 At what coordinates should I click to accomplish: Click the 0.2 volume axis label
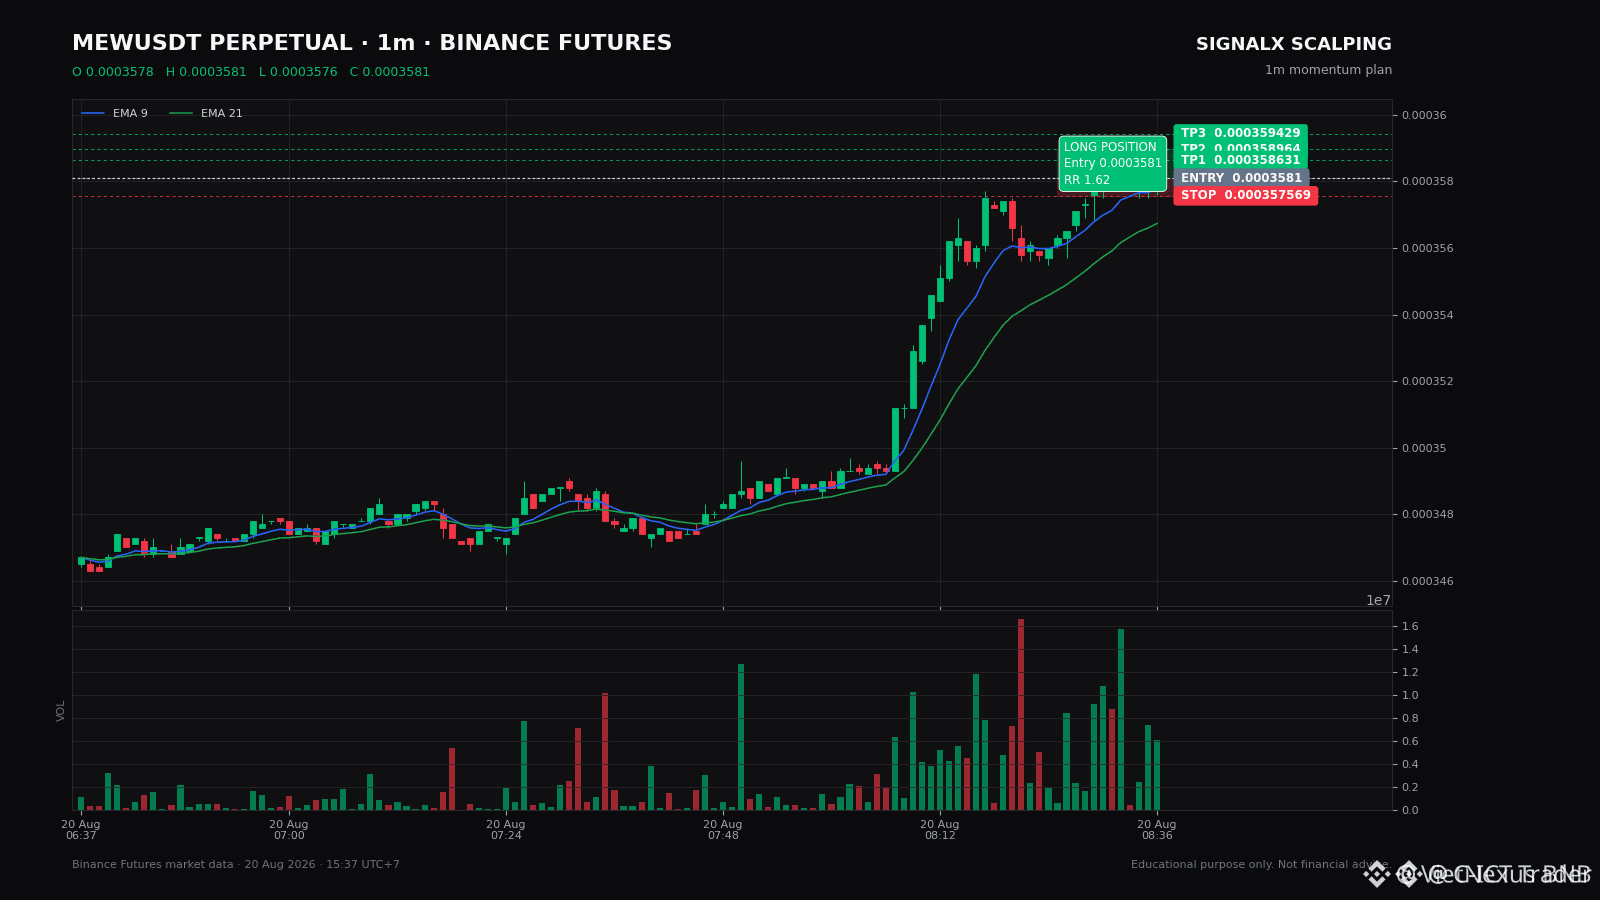click(x=1410, y=787)
